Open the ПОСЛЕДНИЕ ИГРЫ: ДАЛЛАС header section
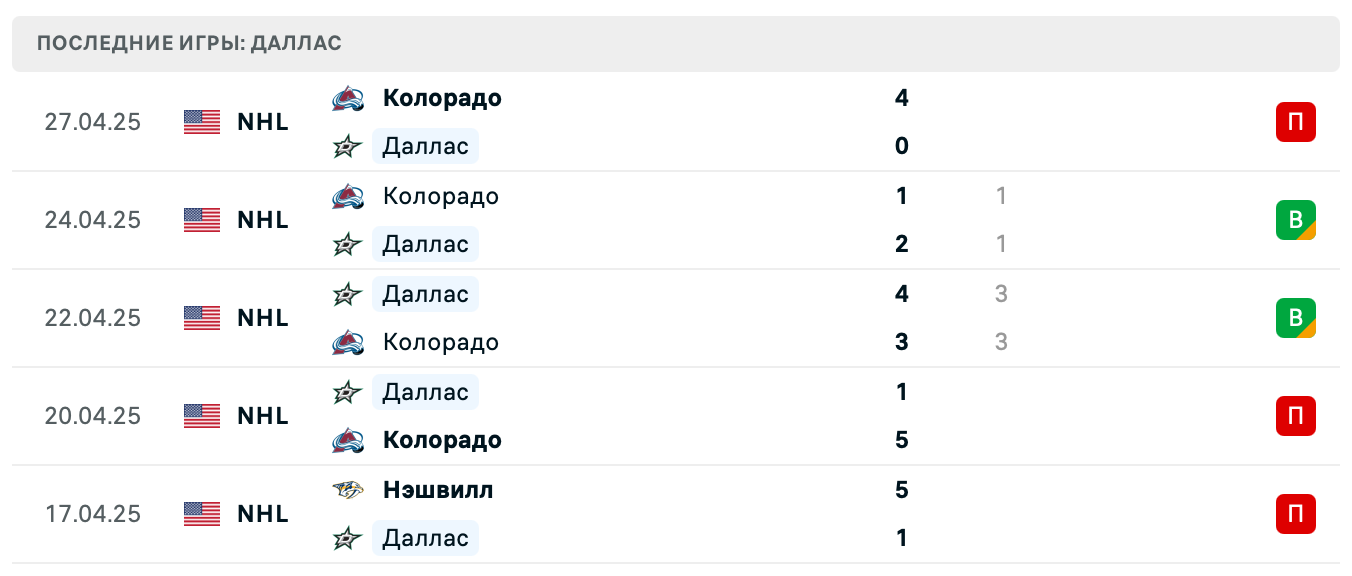1352x576 pixels. click(x=188, y=43)
